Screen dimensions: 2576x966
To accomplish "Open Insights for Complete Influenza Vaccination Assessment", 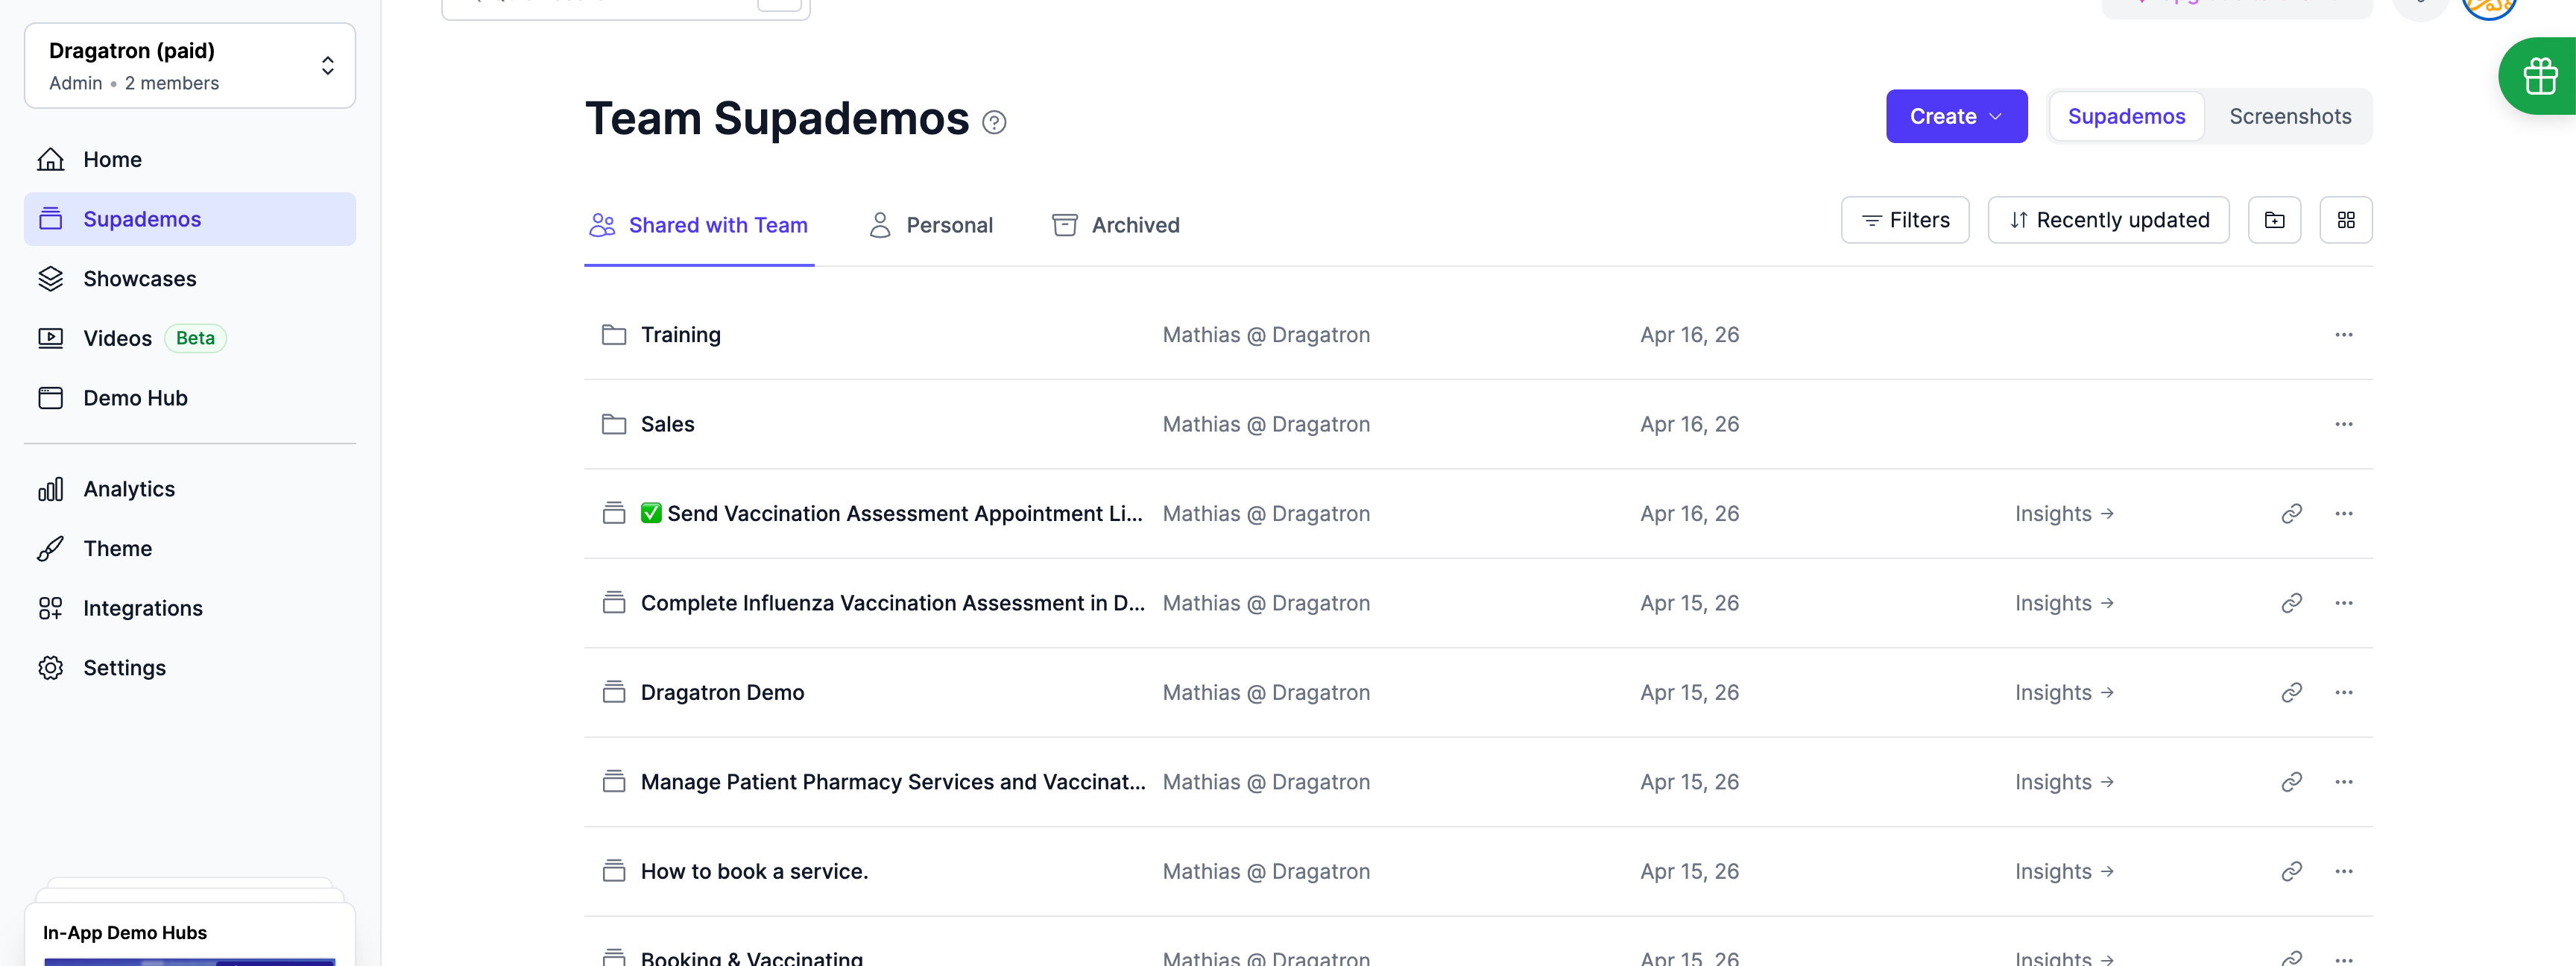I will tap(2064, 603).
